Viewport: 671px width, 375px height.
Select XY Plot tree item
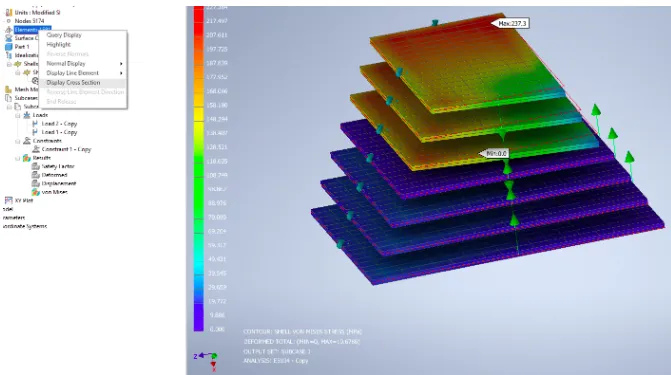(24, 200)
